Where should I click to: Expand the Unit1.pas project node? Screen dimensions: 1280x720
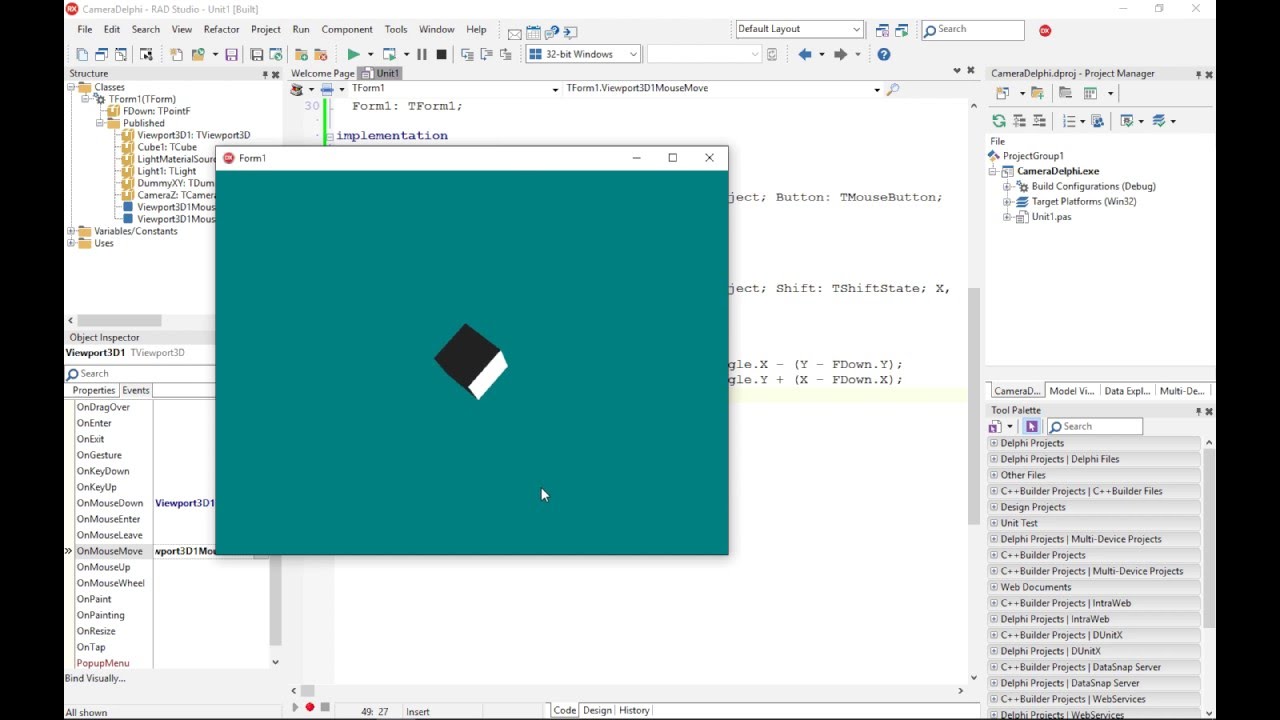coord(1008,217)
